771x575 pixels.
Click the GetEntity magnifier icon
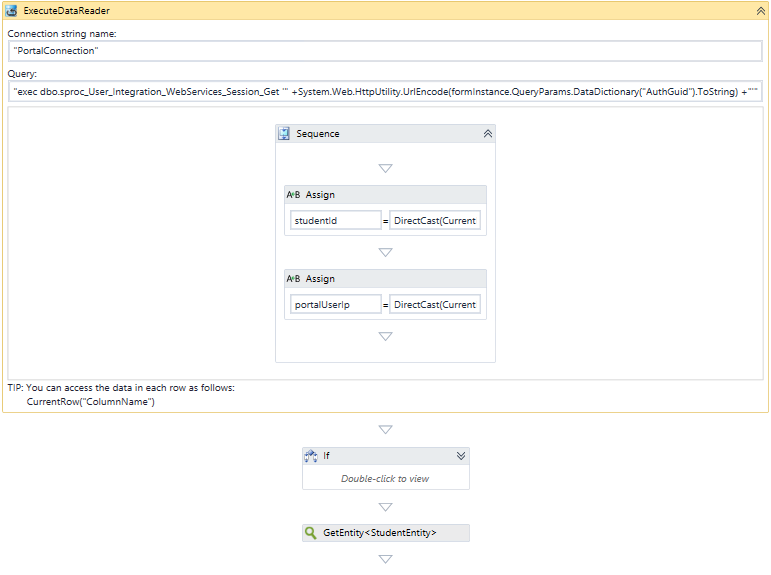311,533
